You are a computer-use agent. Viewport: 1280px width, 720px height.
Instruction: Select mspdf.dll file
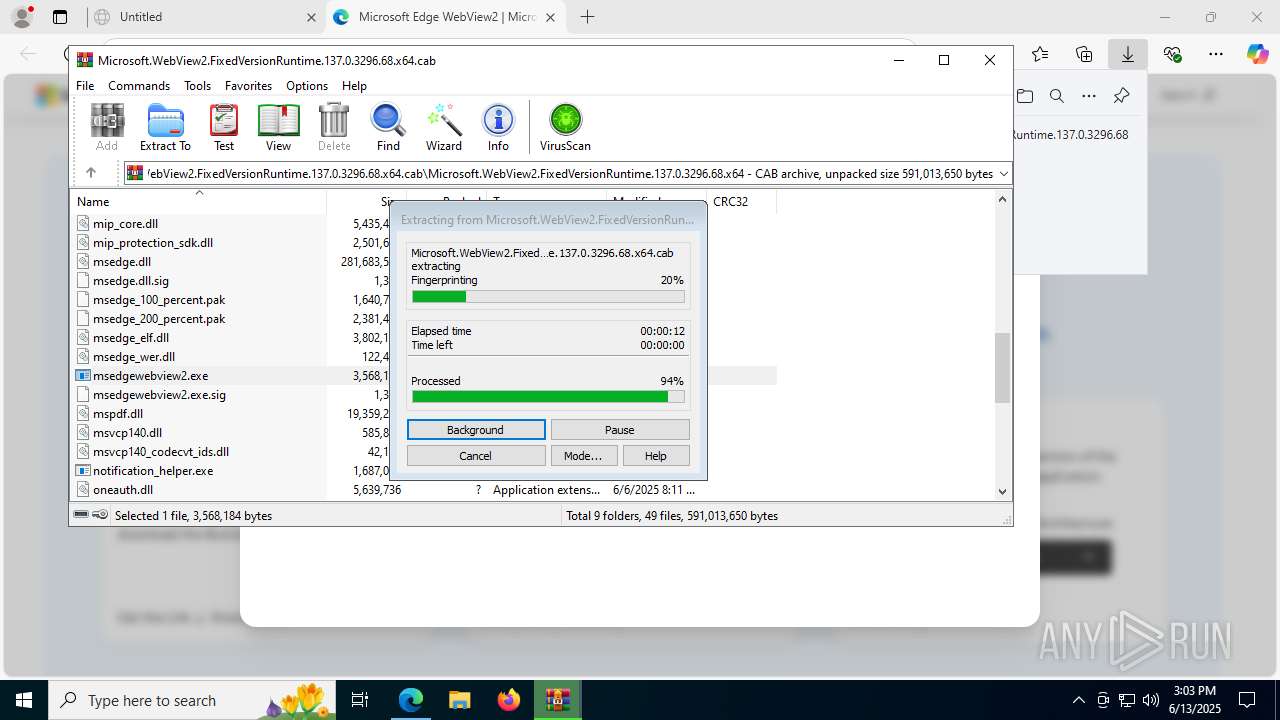coord(117,414)
